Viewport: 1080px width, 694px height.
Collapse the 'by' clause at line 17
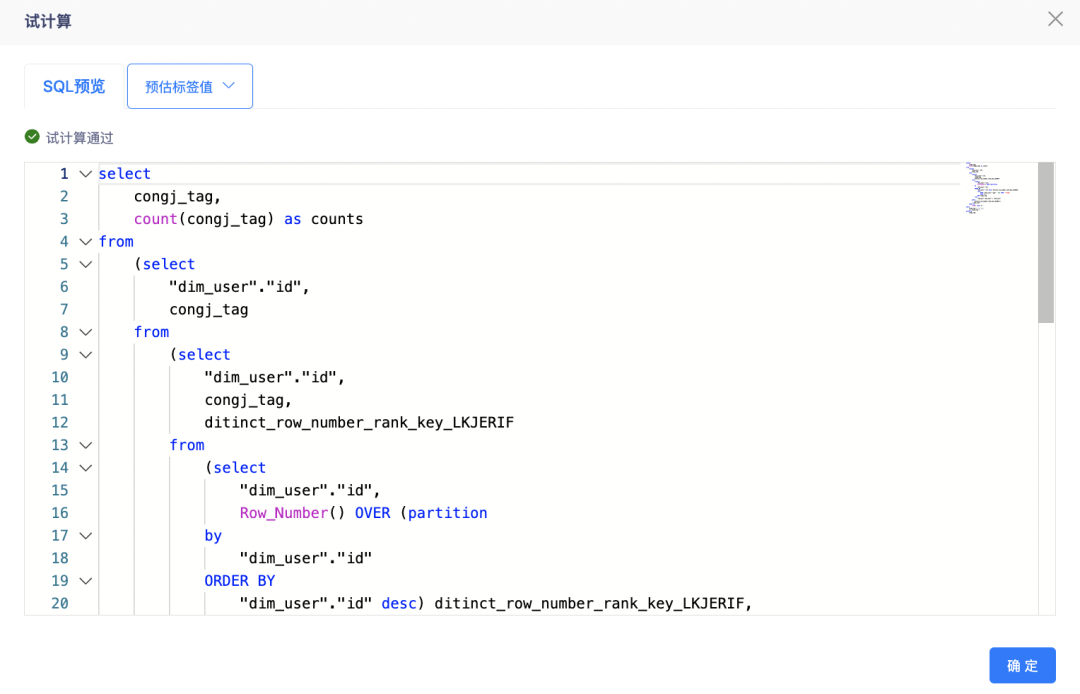point(85,536)
